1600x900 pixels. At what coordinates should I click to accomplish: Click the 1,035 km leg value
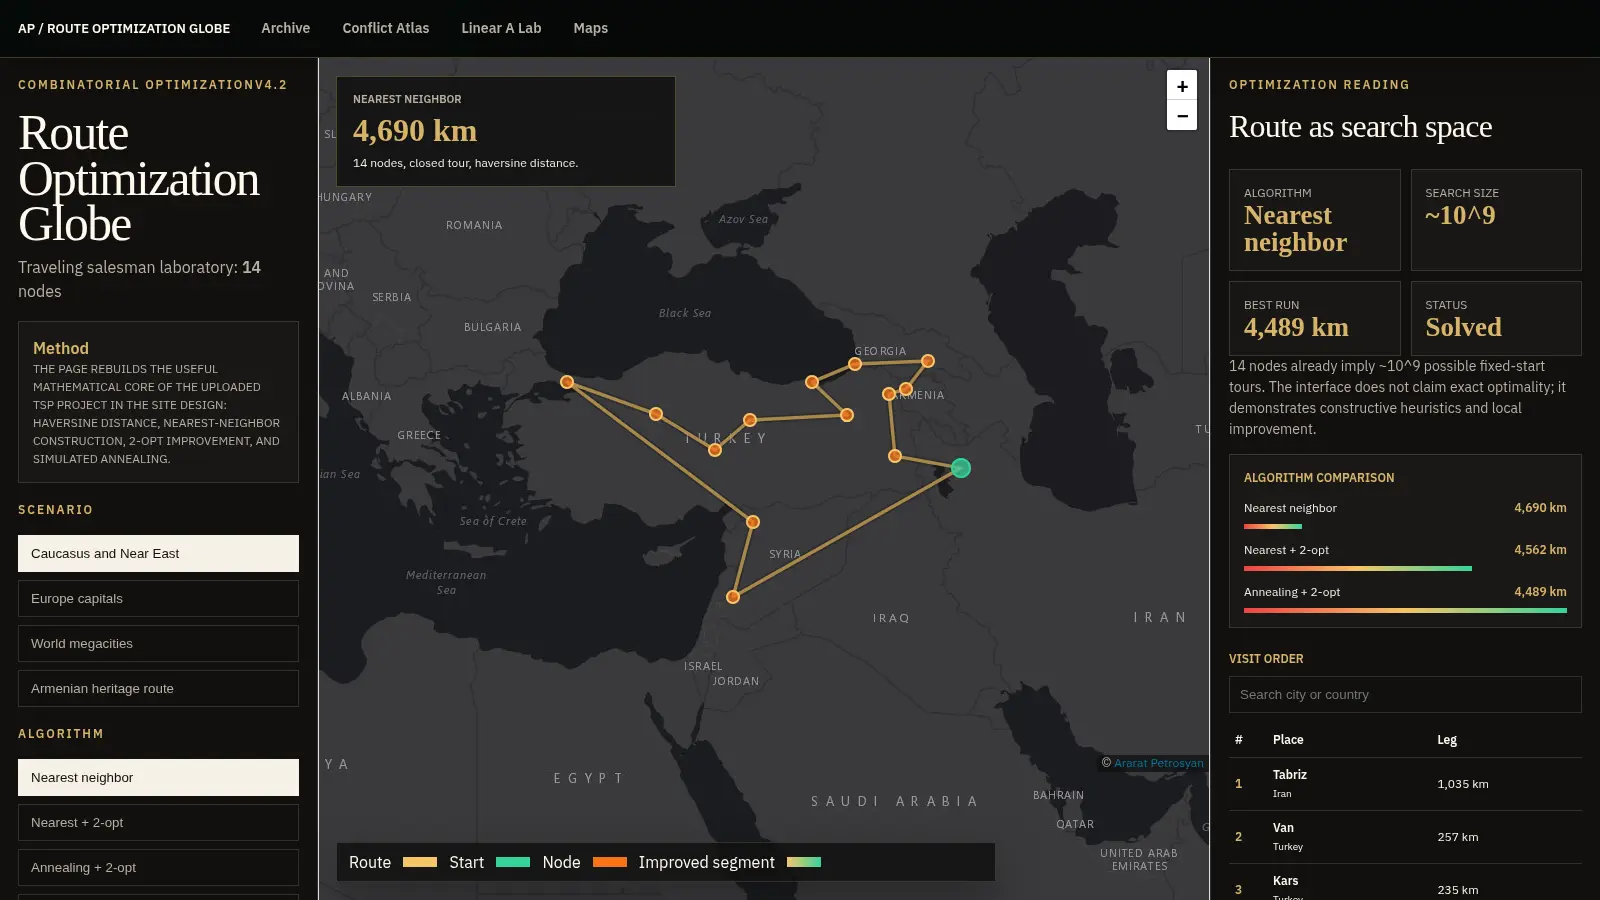click(1463, 784)
